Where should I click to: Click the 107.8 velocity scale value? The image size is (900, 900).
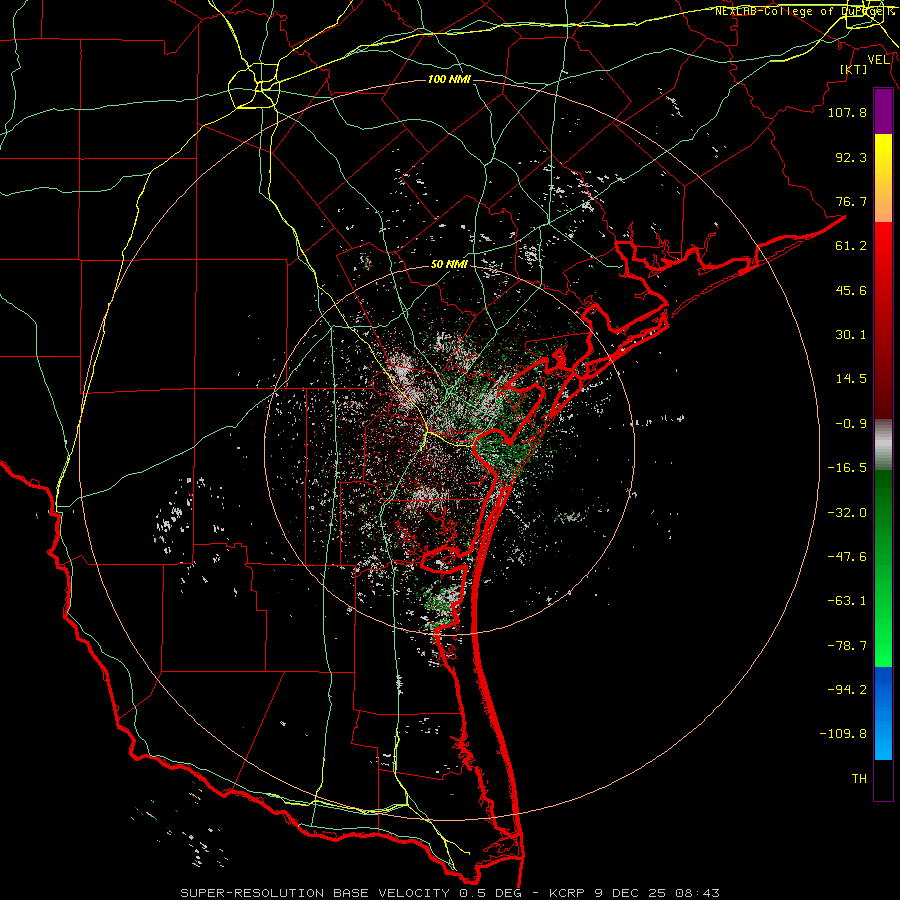tap(847, 112)
